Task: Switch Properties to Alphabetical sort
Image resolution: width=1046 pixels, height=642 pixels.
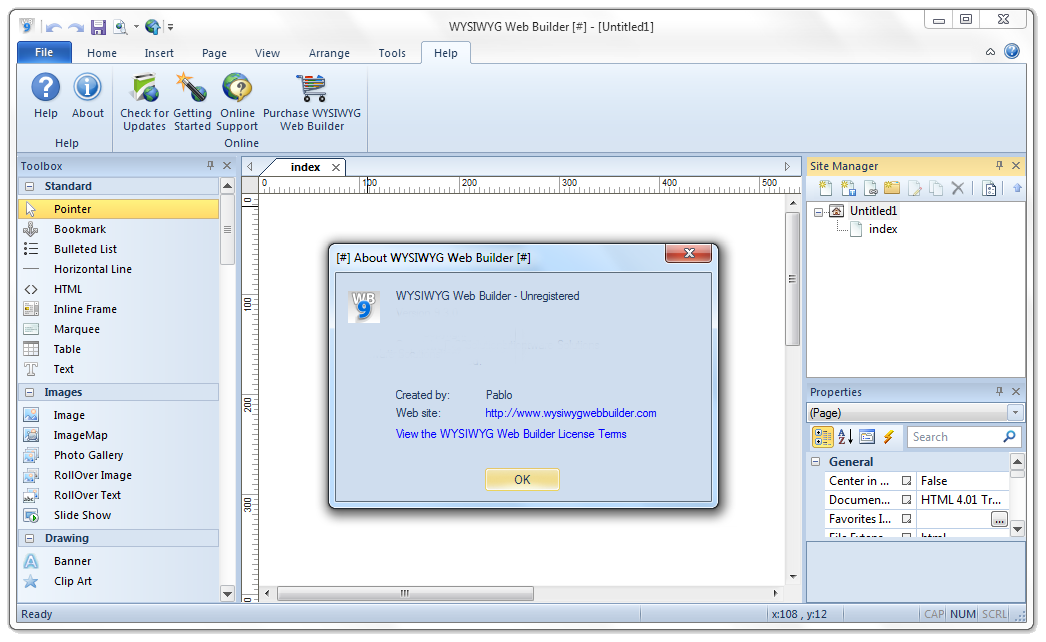Action: (x=845, y=437)
